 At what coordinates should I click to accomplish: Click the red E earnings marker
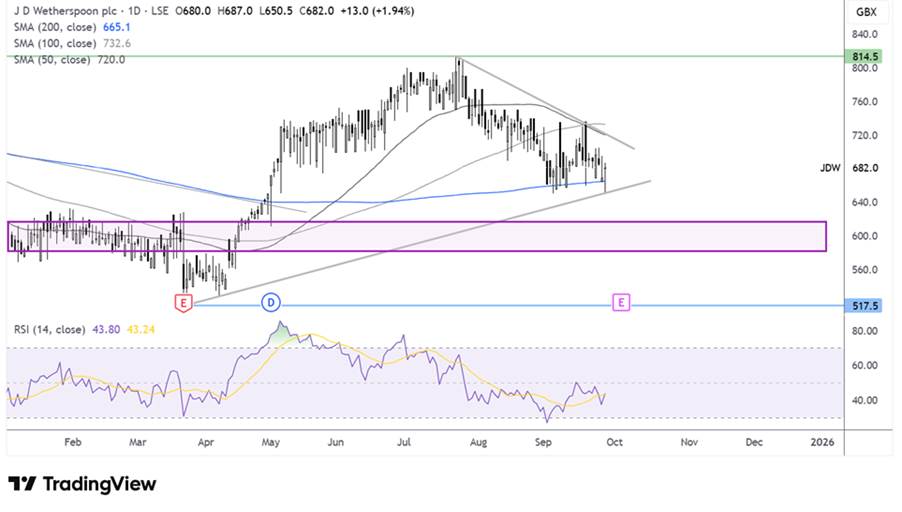click(183, 303)
